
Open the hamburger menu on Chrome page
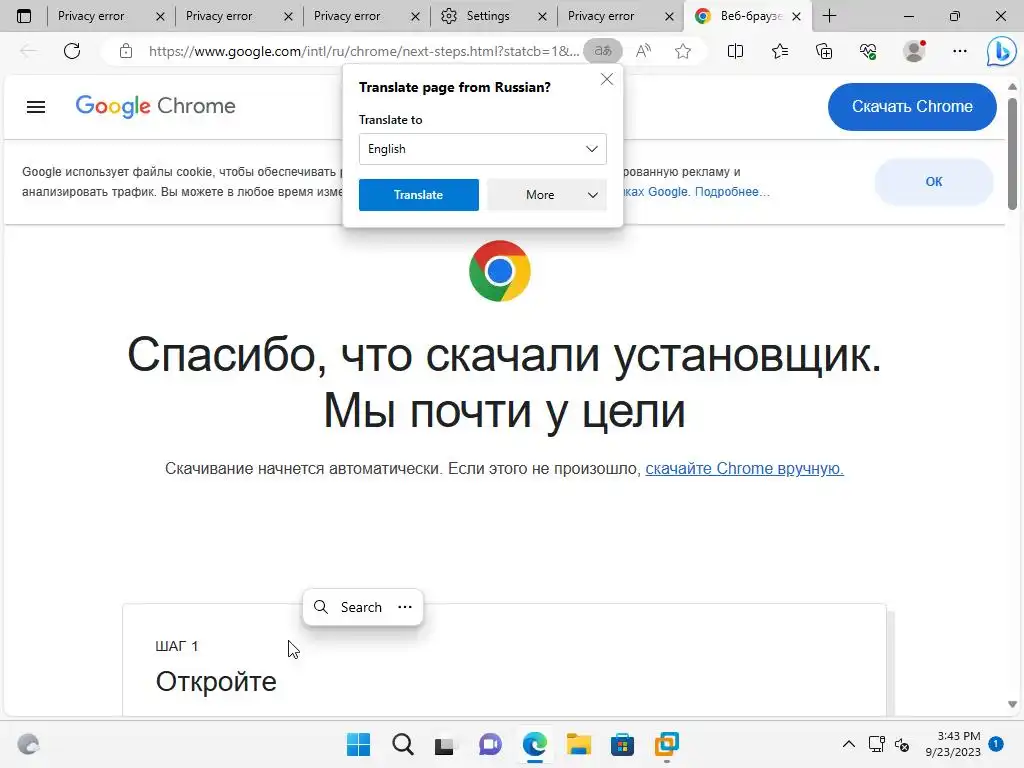[x=36, y=106]
